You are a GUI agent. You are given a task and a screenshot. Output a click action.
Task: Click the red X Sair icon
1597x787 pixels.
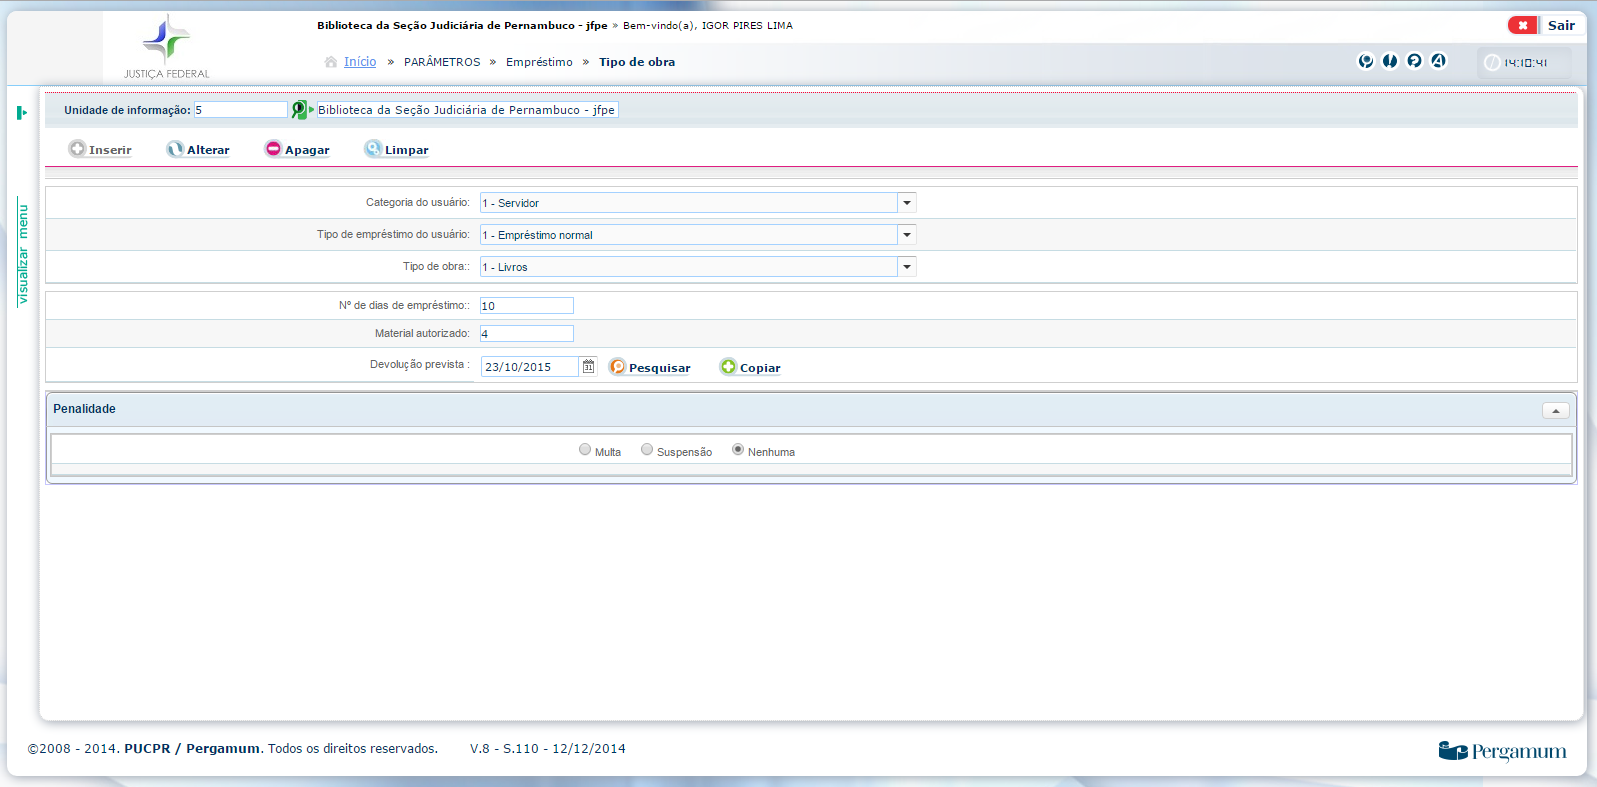pyautogui.click(x=1522, y=26)
